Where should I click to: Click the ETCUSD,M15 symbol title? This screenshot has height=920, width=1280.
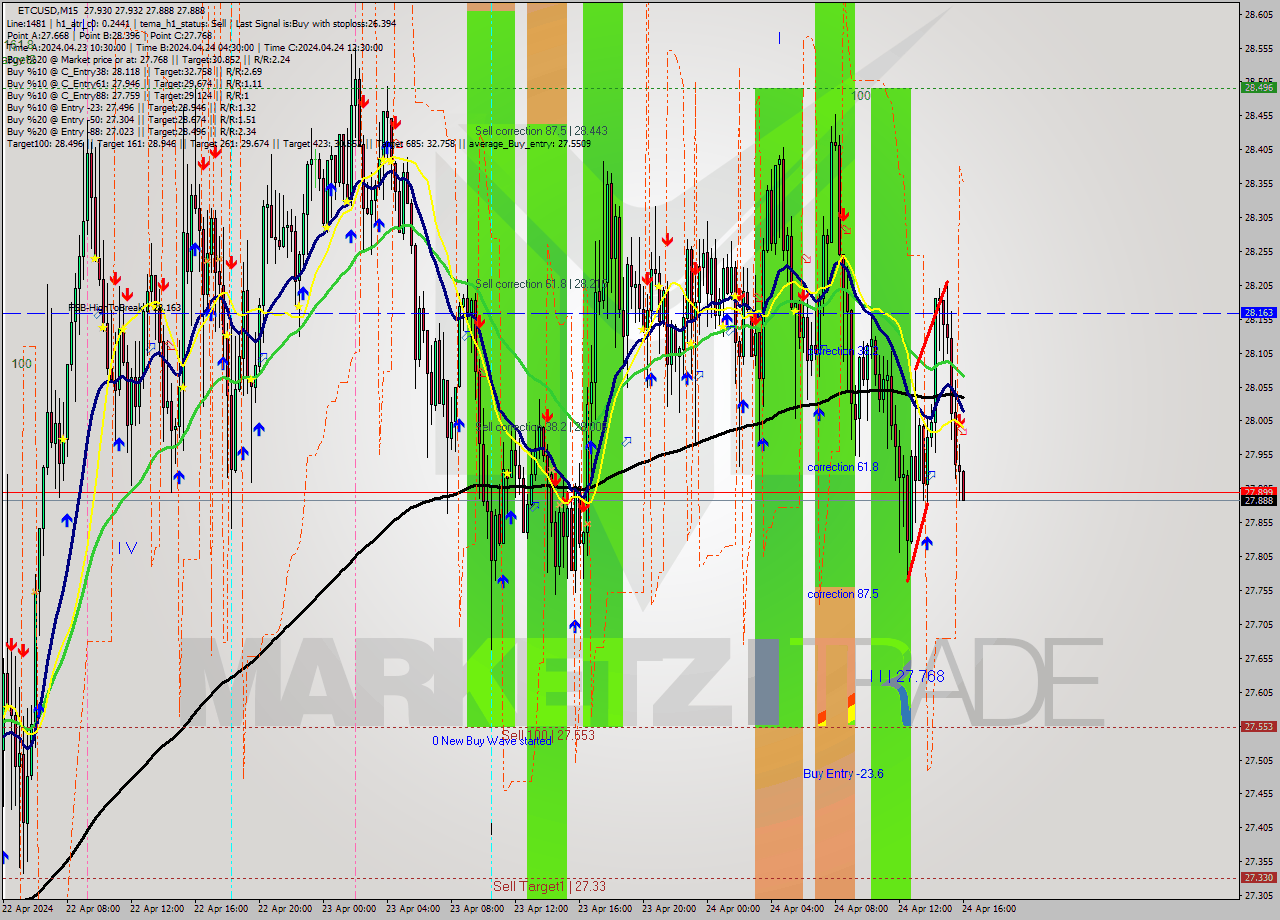coord(50,10)
